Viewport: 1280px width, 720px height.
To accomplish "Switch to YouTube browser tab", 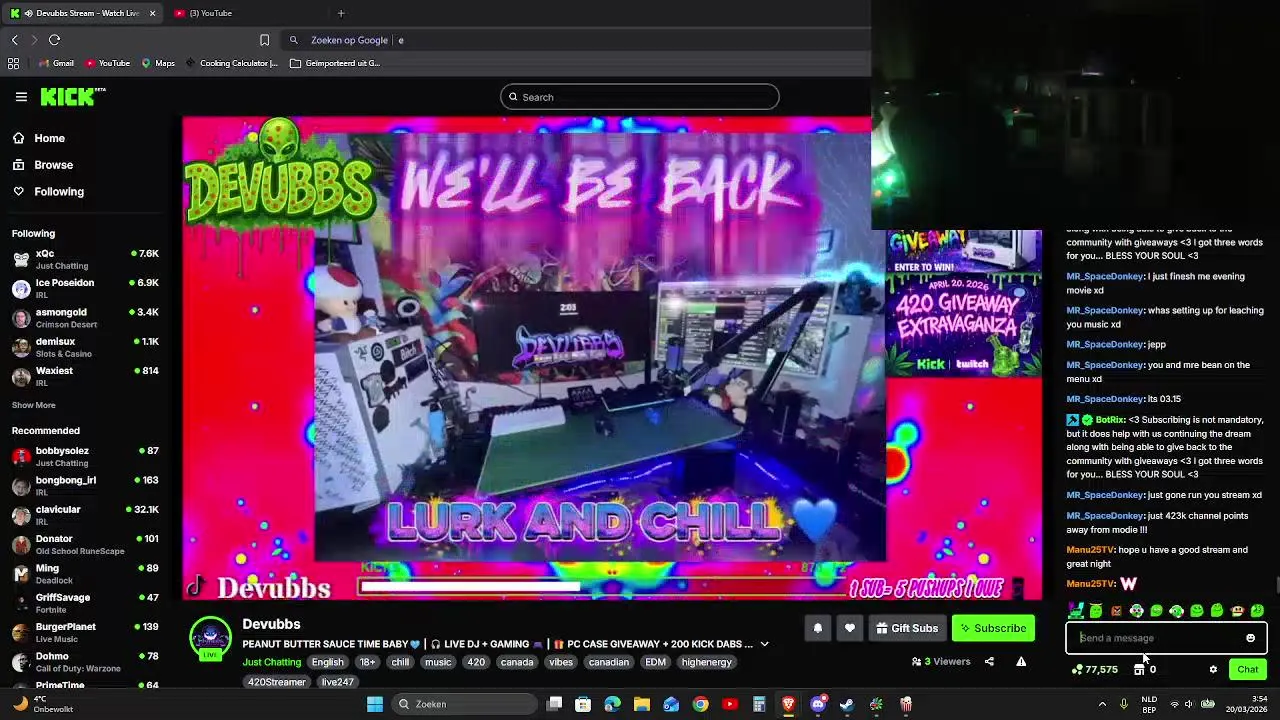I will pos(245,13).
